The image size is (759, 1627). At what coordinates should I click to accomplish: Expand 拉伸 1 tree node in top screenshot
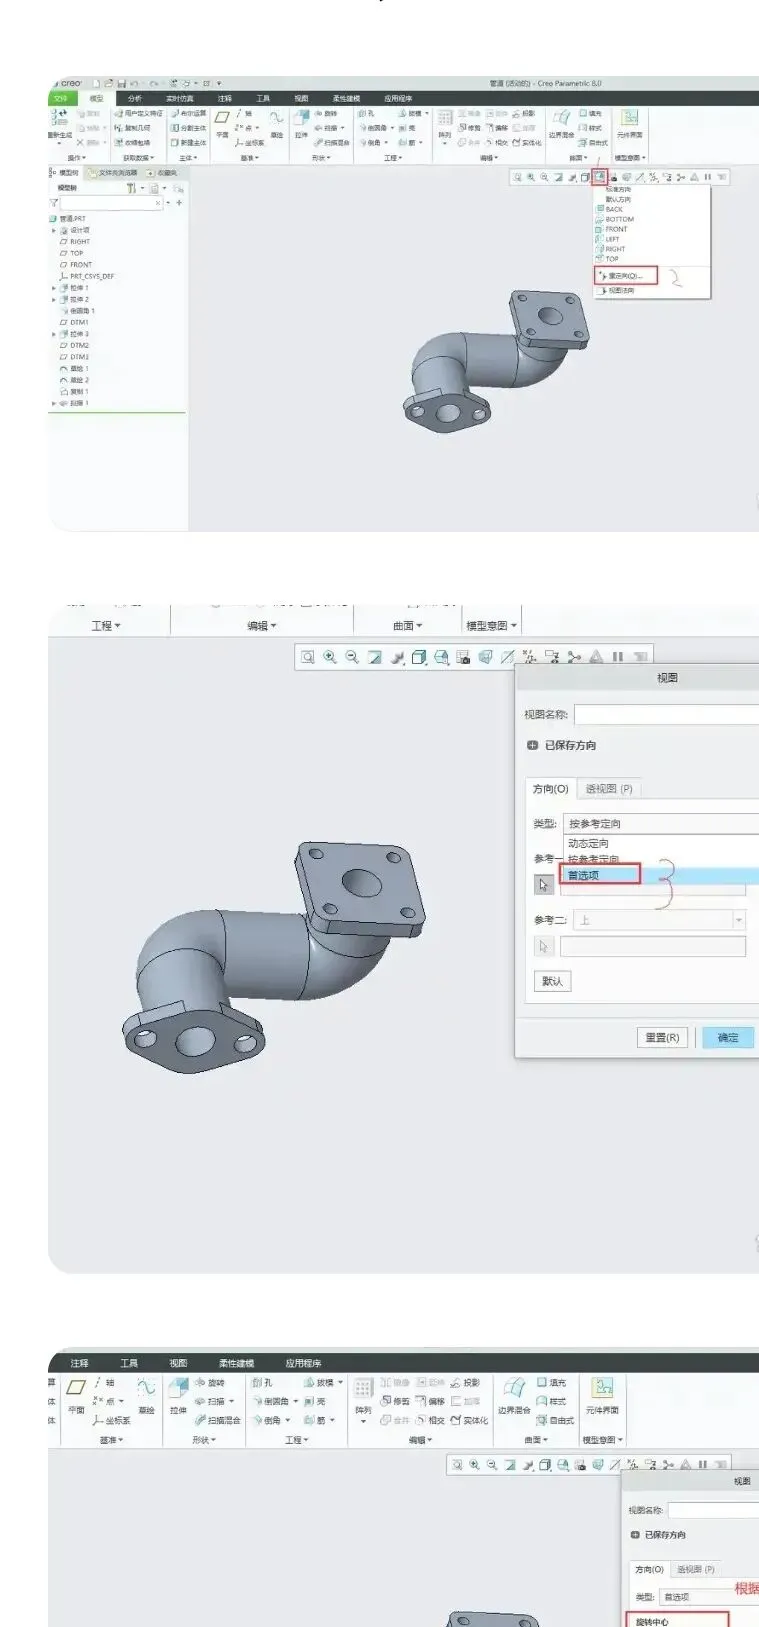pyautogui.click(x=54, y=288)
